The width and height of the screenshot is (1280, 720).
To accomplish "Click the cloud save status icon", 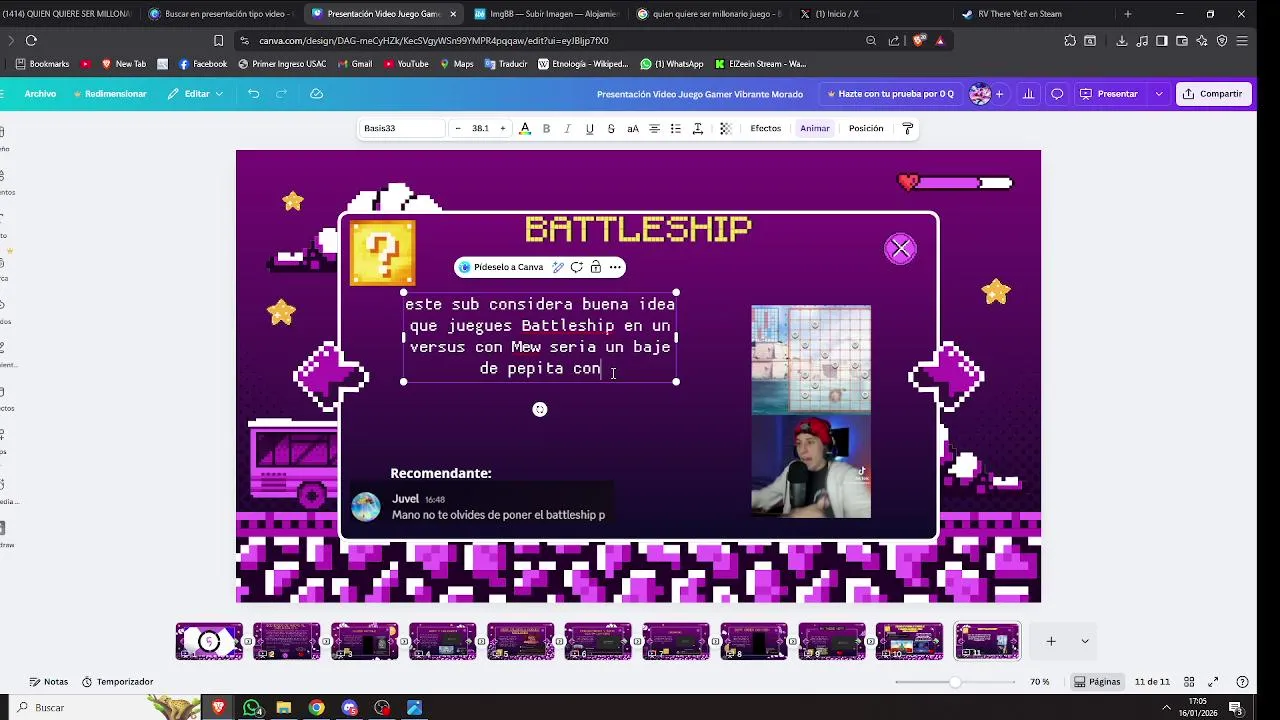I will click(317, 94).
